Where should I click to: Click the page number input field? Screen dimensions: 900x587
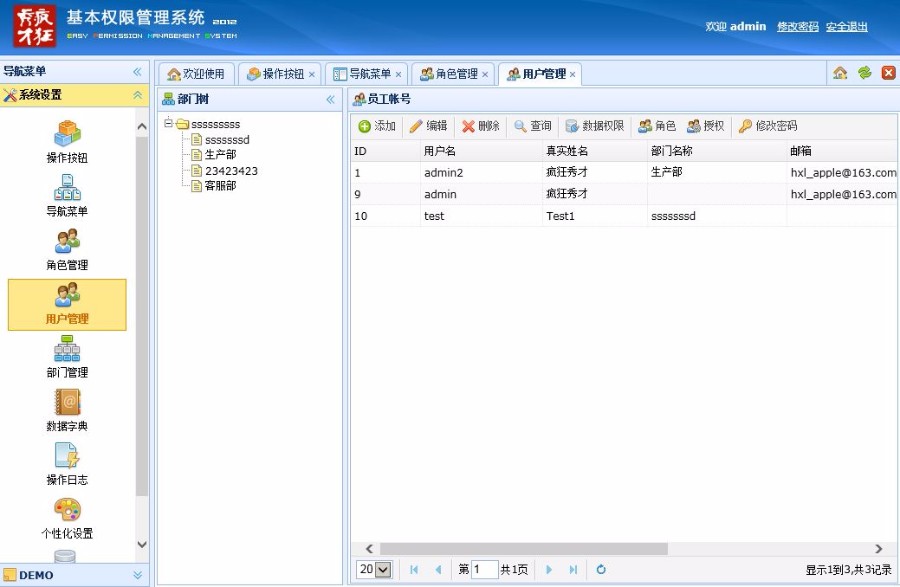click(x=484, y=569)
